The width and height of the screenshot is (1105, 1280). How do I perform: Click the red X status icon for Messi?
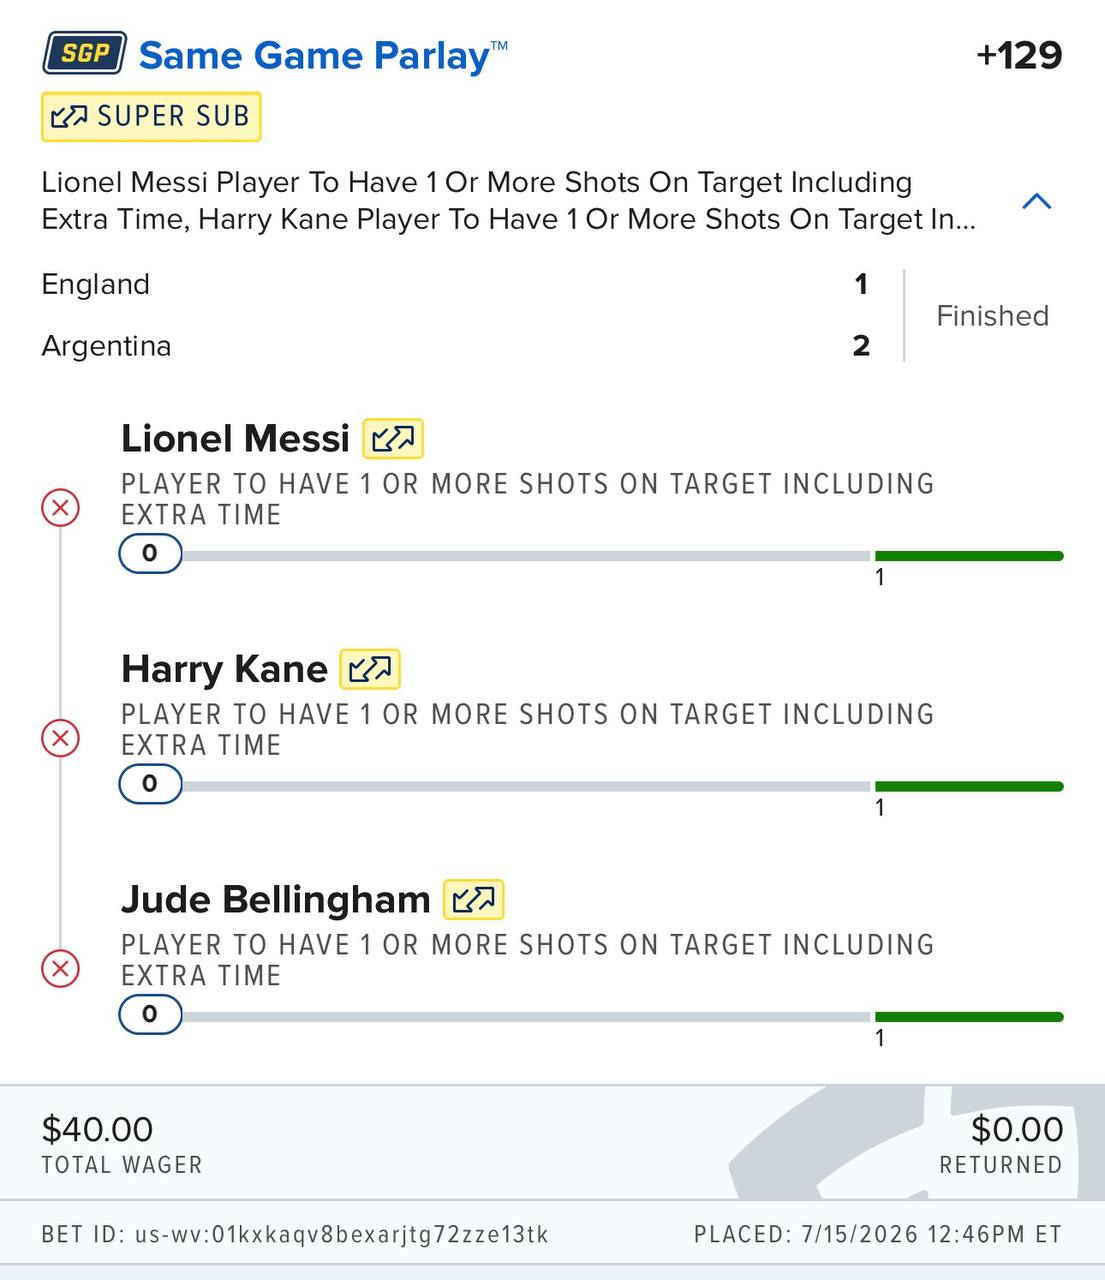pos(61,508)
